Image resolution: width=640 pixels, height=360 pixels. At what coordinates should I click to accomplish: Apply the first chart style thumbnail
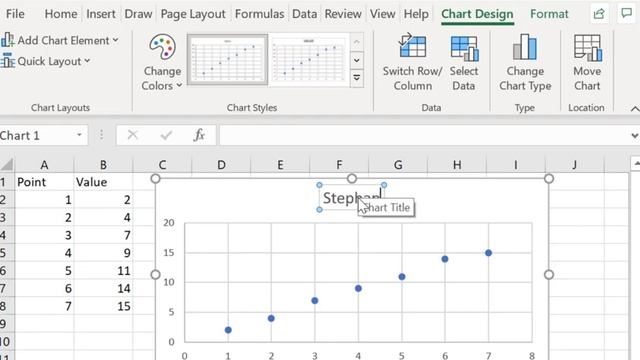[228, 60]
